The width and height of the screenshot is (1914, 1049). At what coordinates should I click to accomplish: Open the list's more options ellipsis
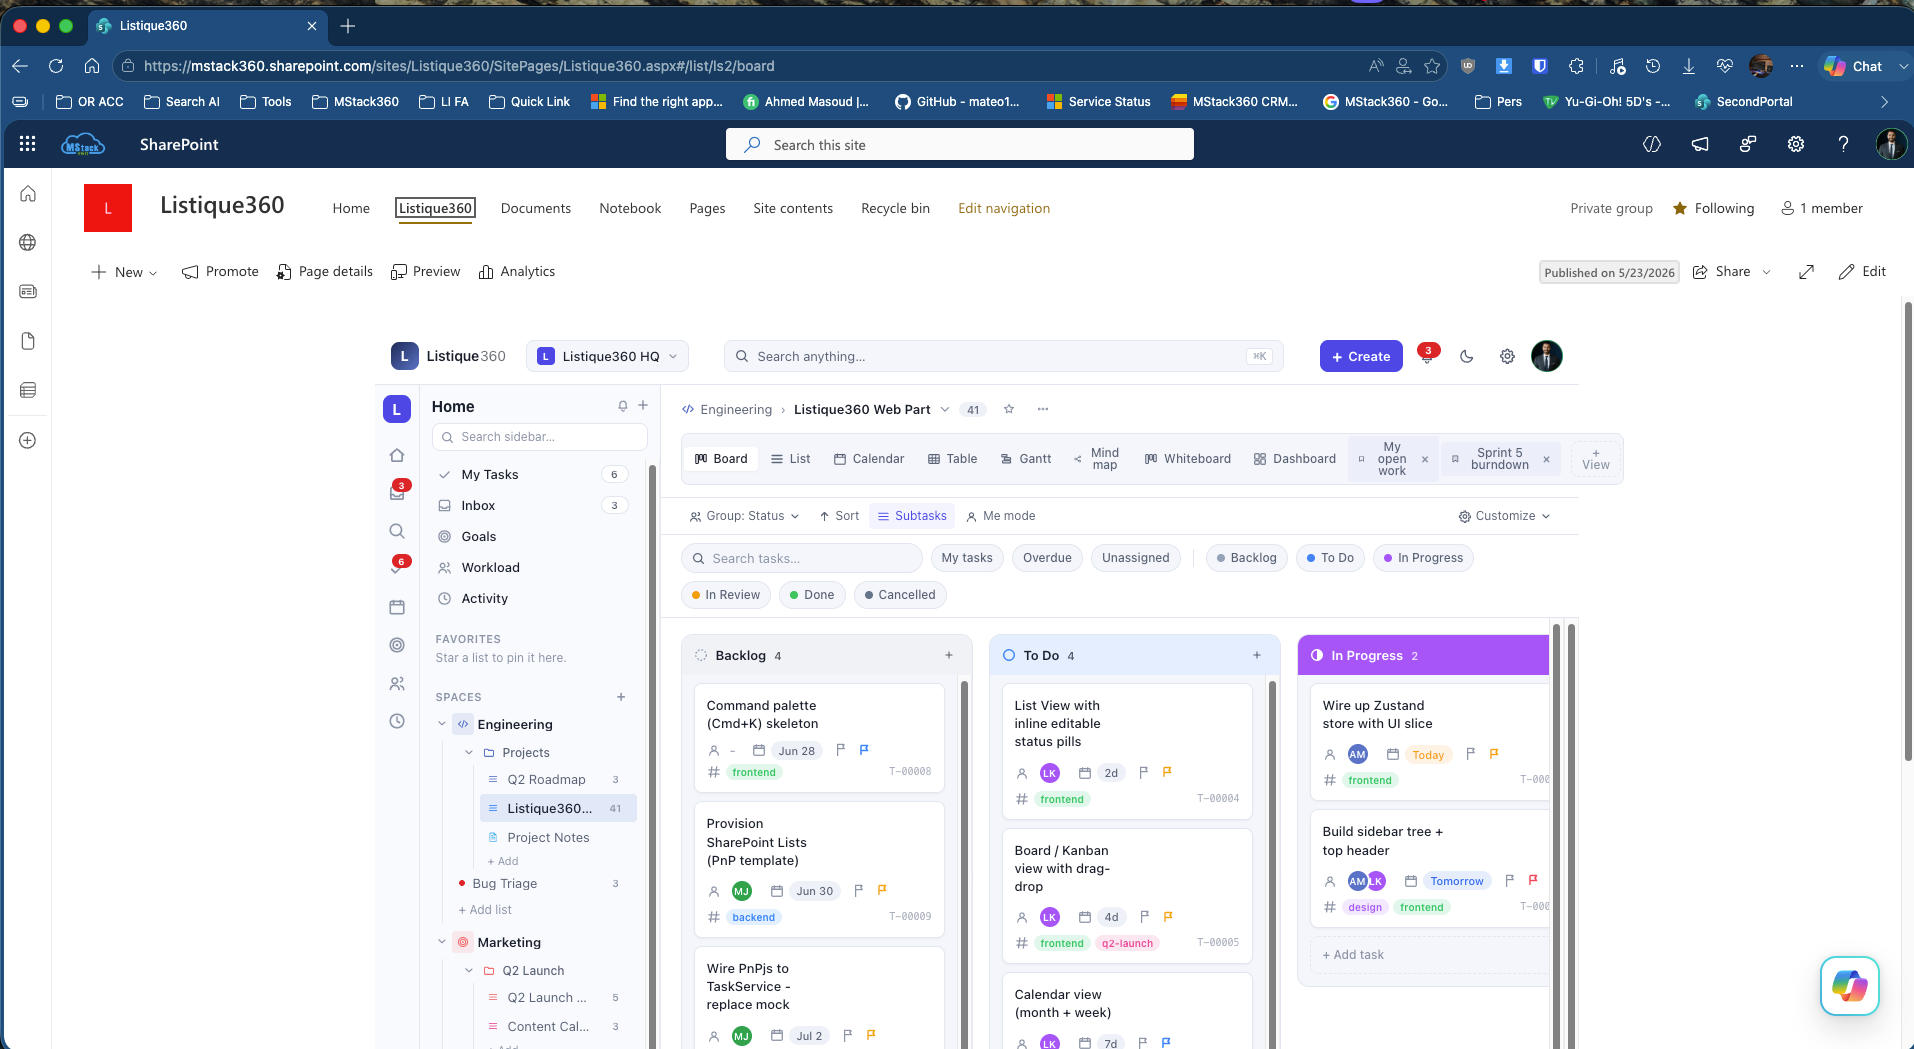(x=1043, y=409)
